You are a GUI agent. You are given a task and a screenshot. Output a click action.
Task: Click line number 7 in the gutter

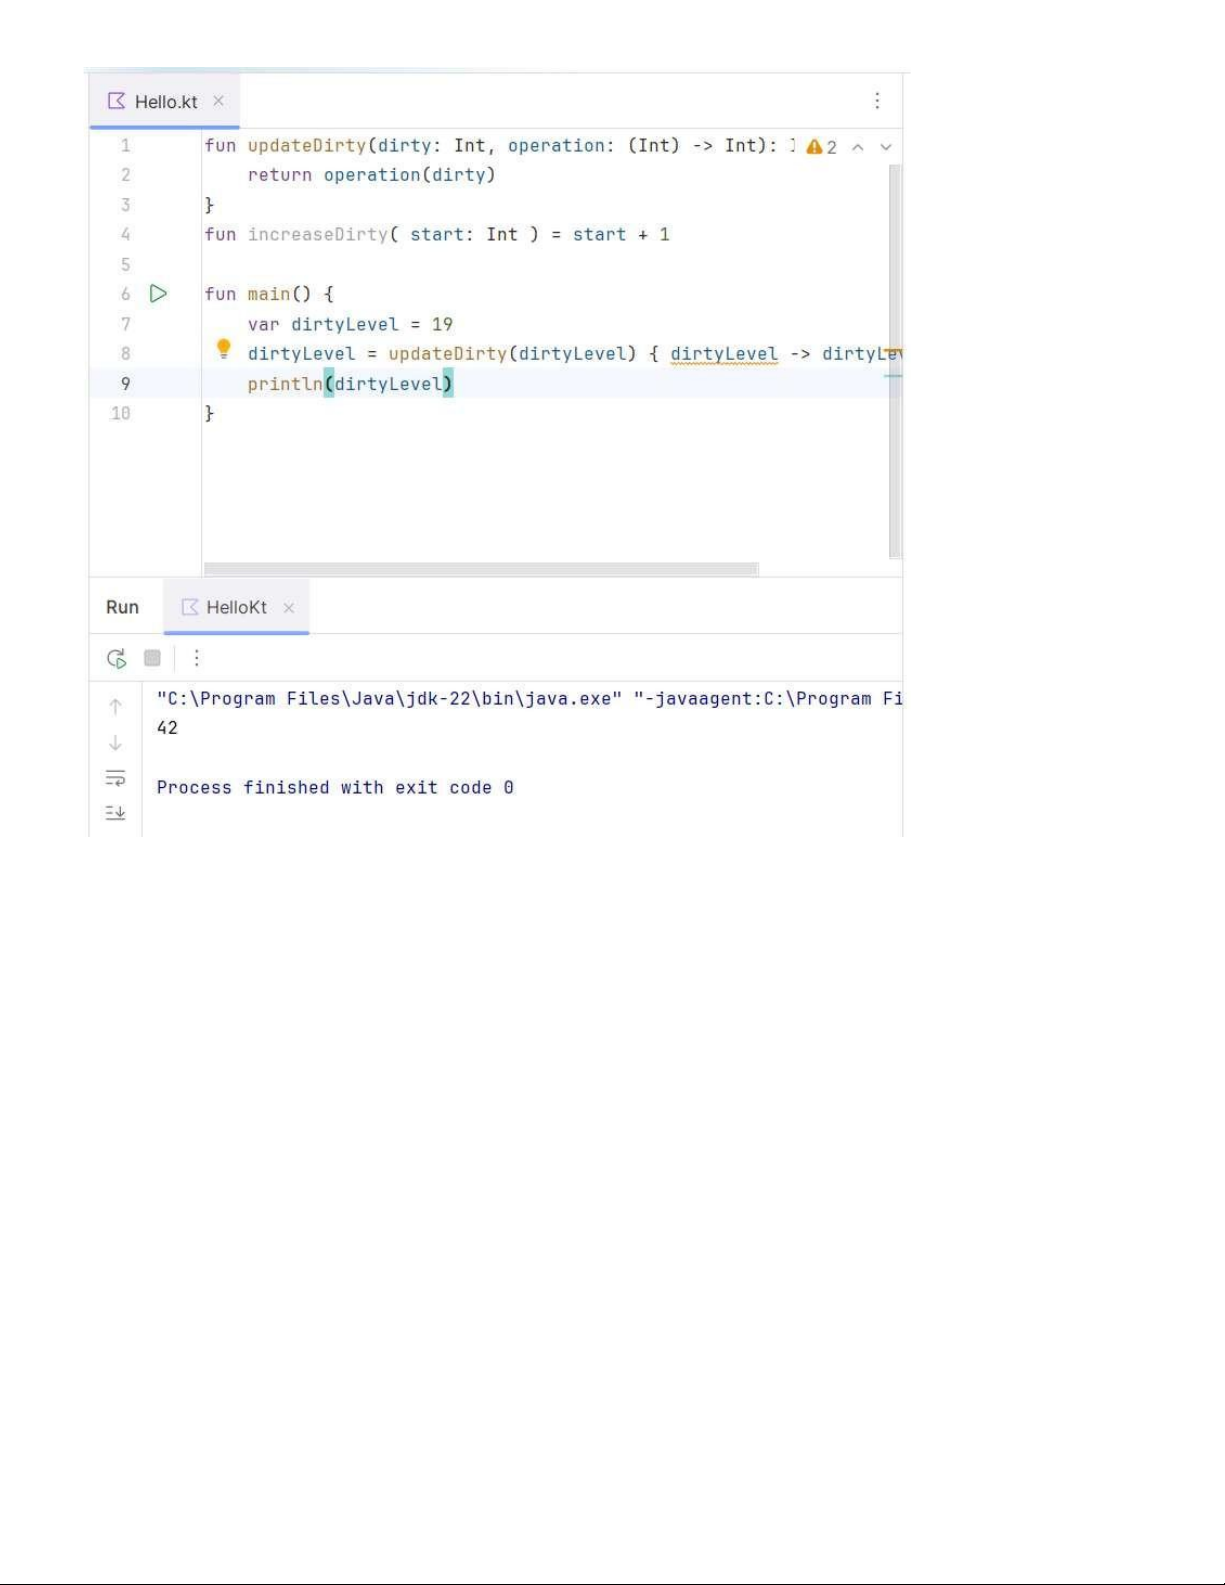coord(126,324)
